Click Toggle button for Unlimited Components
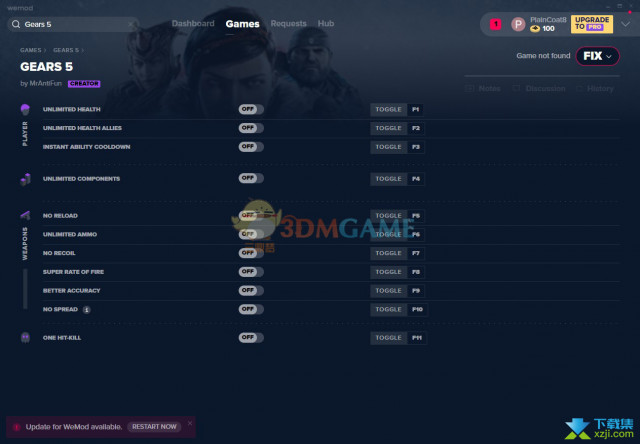The height and width of the screenshot is (444, 640). point(388,179)
